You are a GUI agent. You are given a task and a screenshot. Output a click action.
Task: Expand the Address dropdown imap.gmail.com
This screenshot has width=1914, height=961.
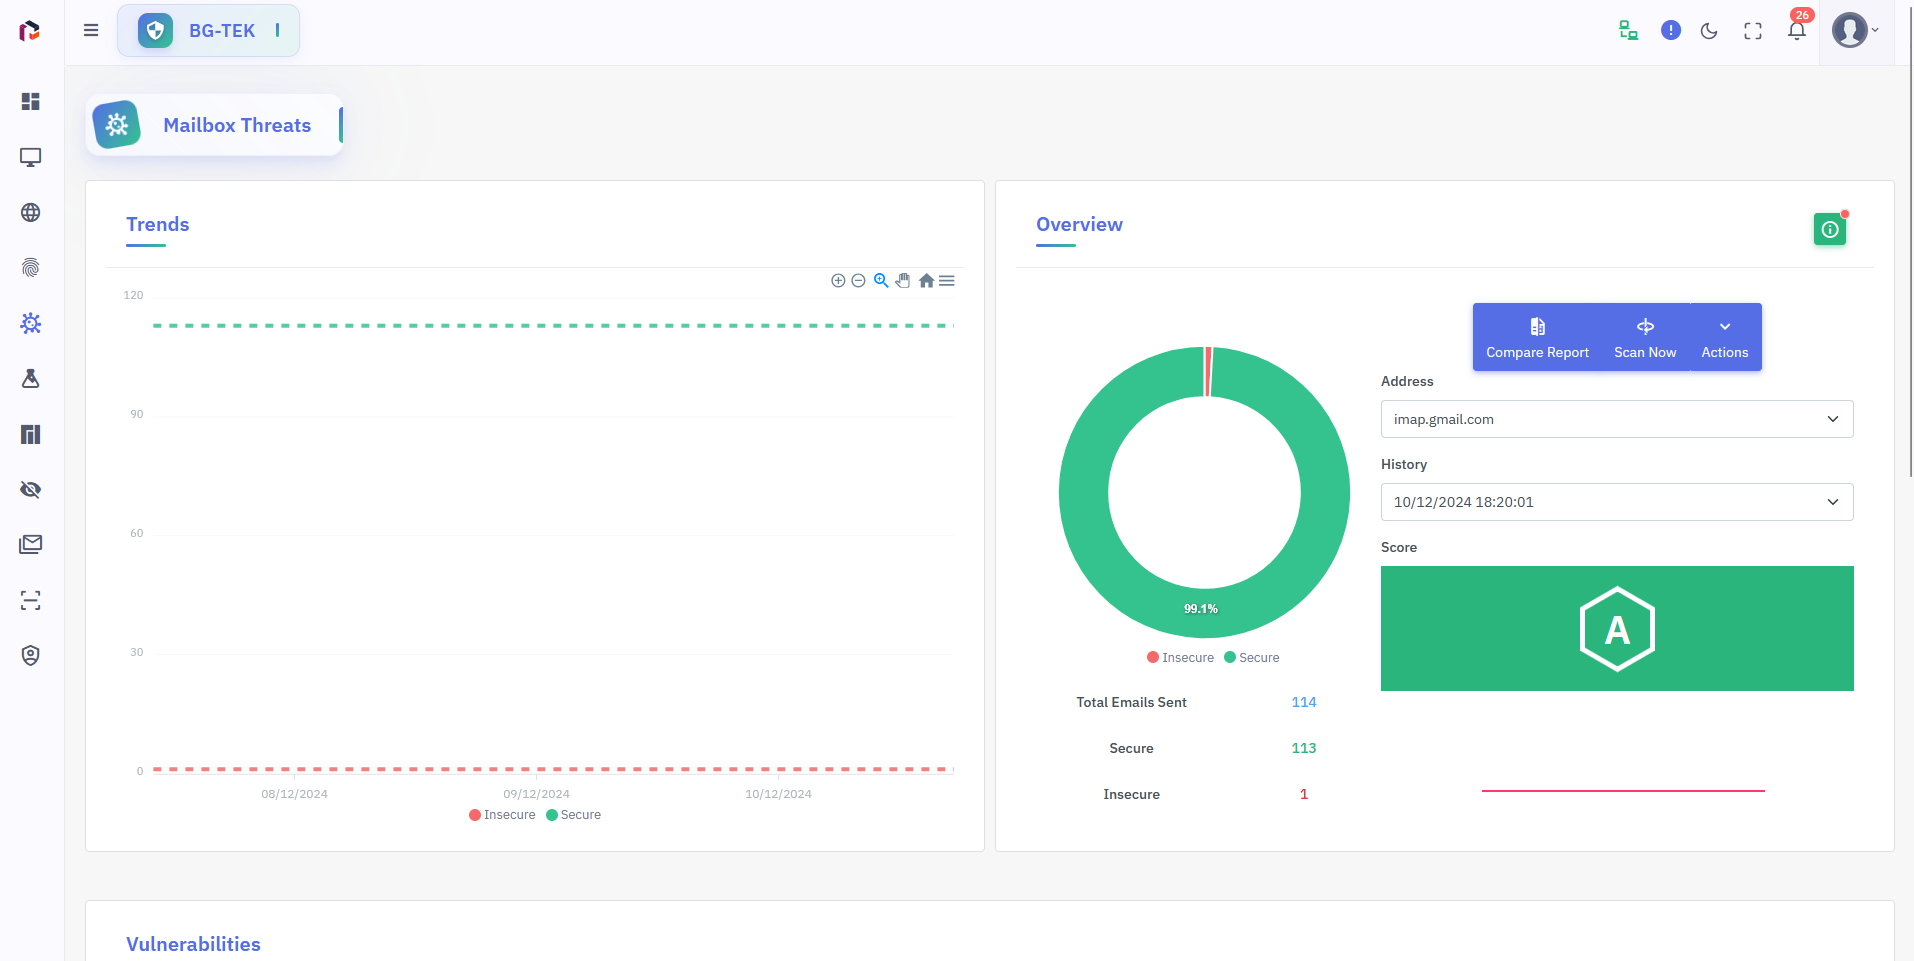(x=1616, y=419)
